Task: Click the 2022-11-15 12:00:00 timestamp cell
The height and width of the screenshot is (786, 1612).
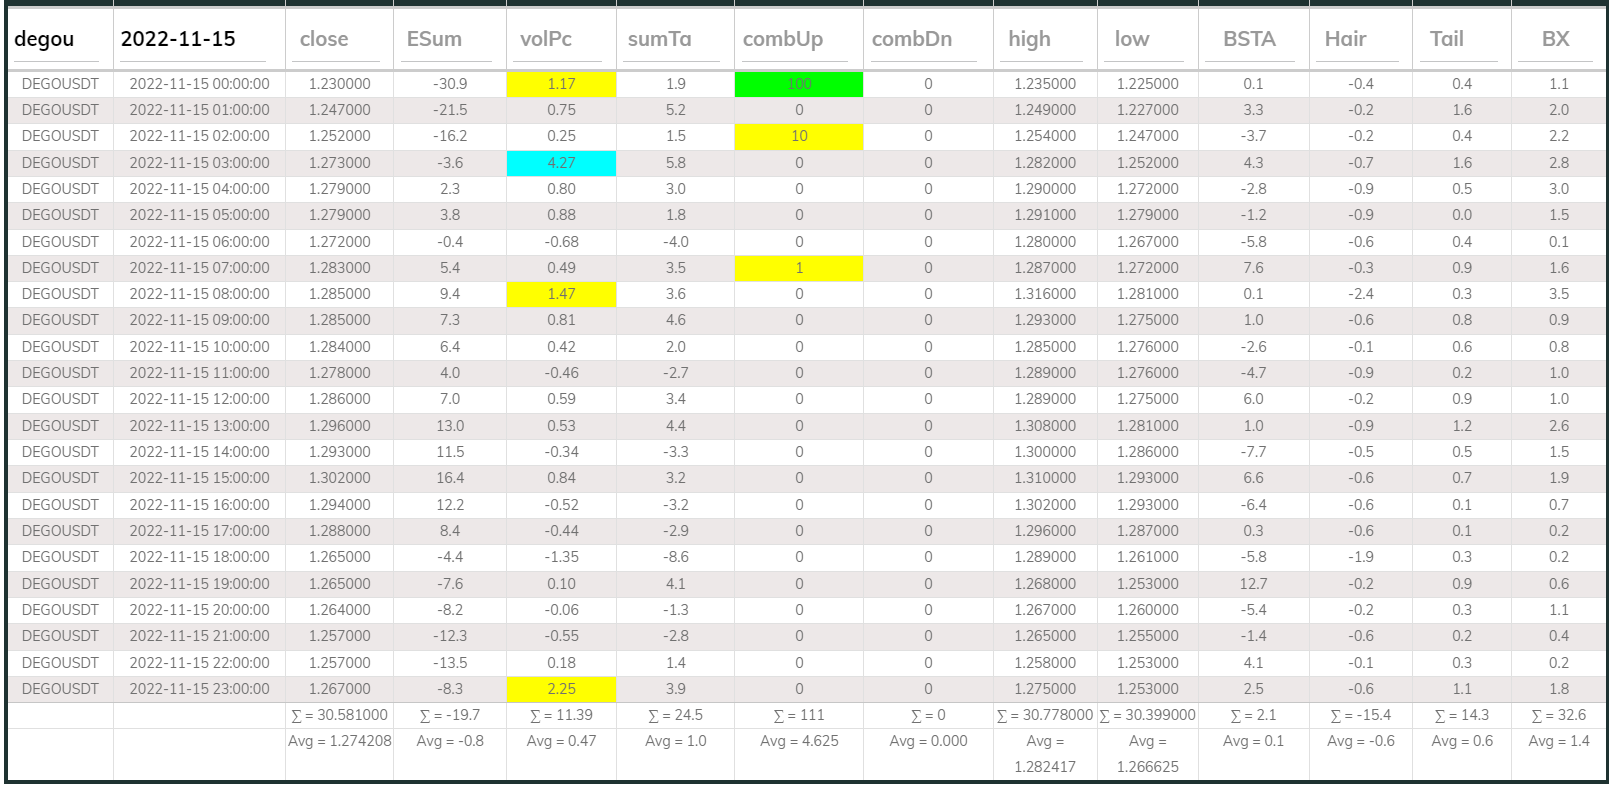Action: (x=199, y=399)
